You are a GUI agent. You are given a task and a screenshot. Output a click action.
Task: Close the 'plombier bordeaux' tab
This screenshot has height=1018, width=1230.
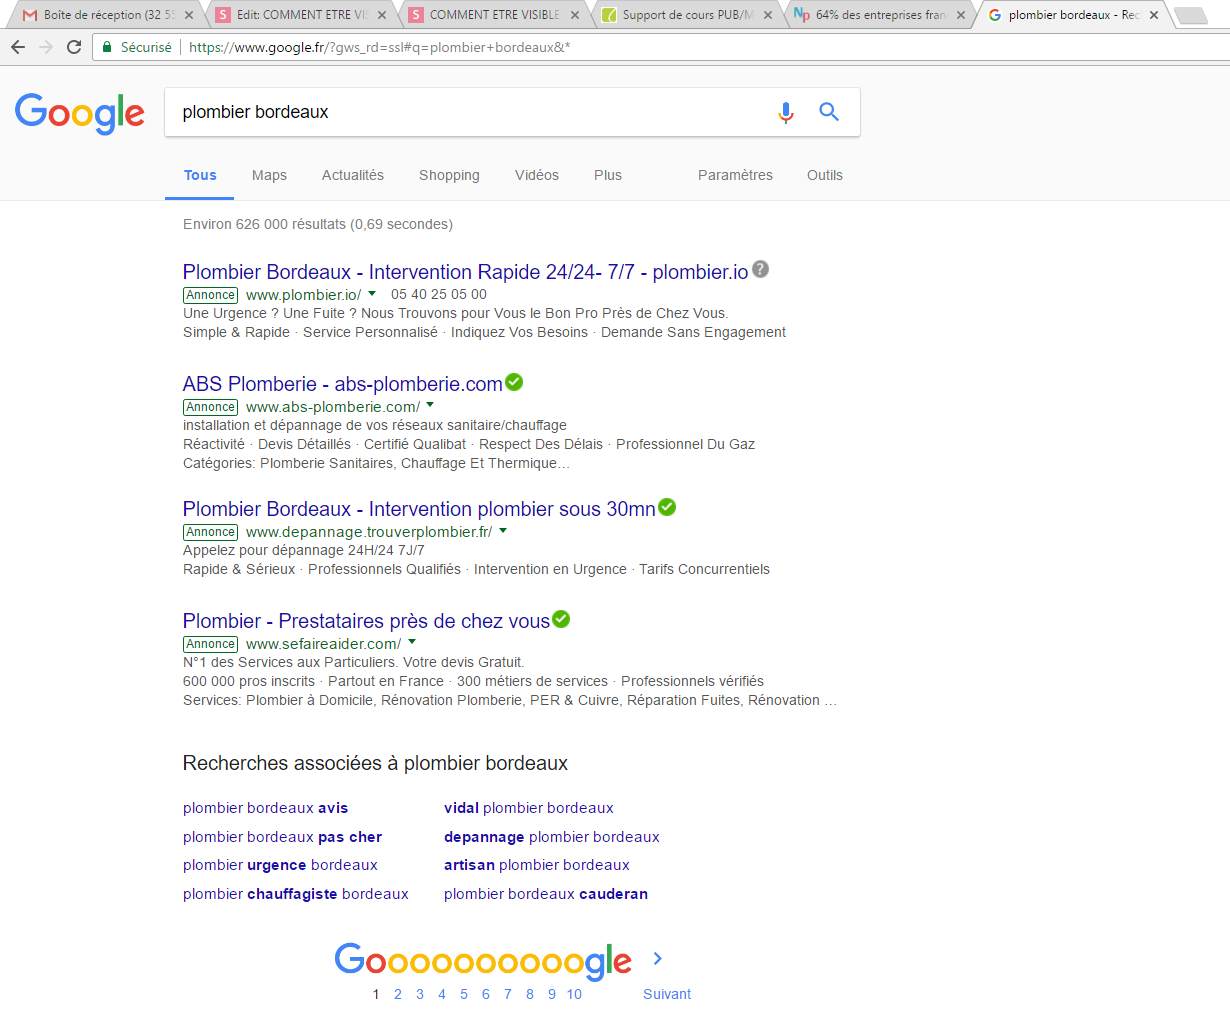pyautogui.click(x=1154, y=15)
